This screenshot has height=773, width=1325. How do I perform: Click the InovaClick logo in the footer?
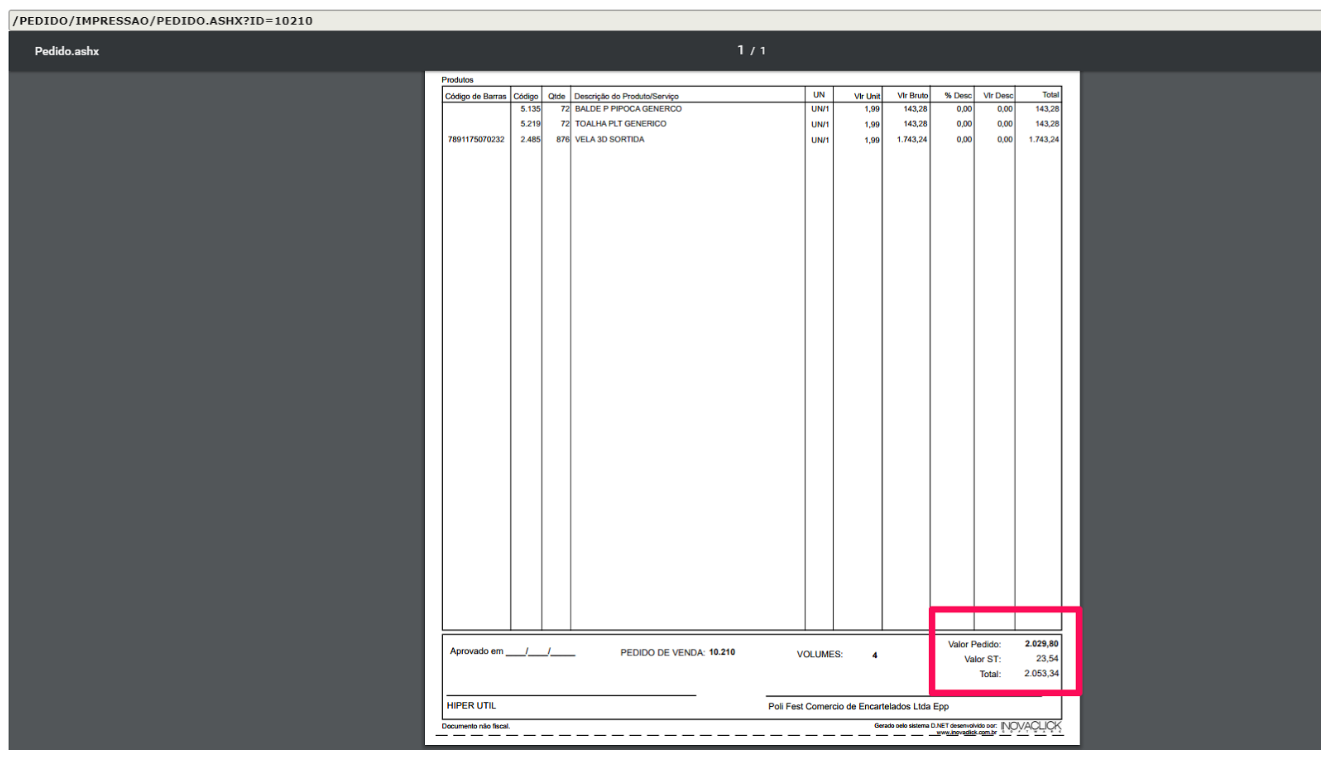tap(1031, 725)
